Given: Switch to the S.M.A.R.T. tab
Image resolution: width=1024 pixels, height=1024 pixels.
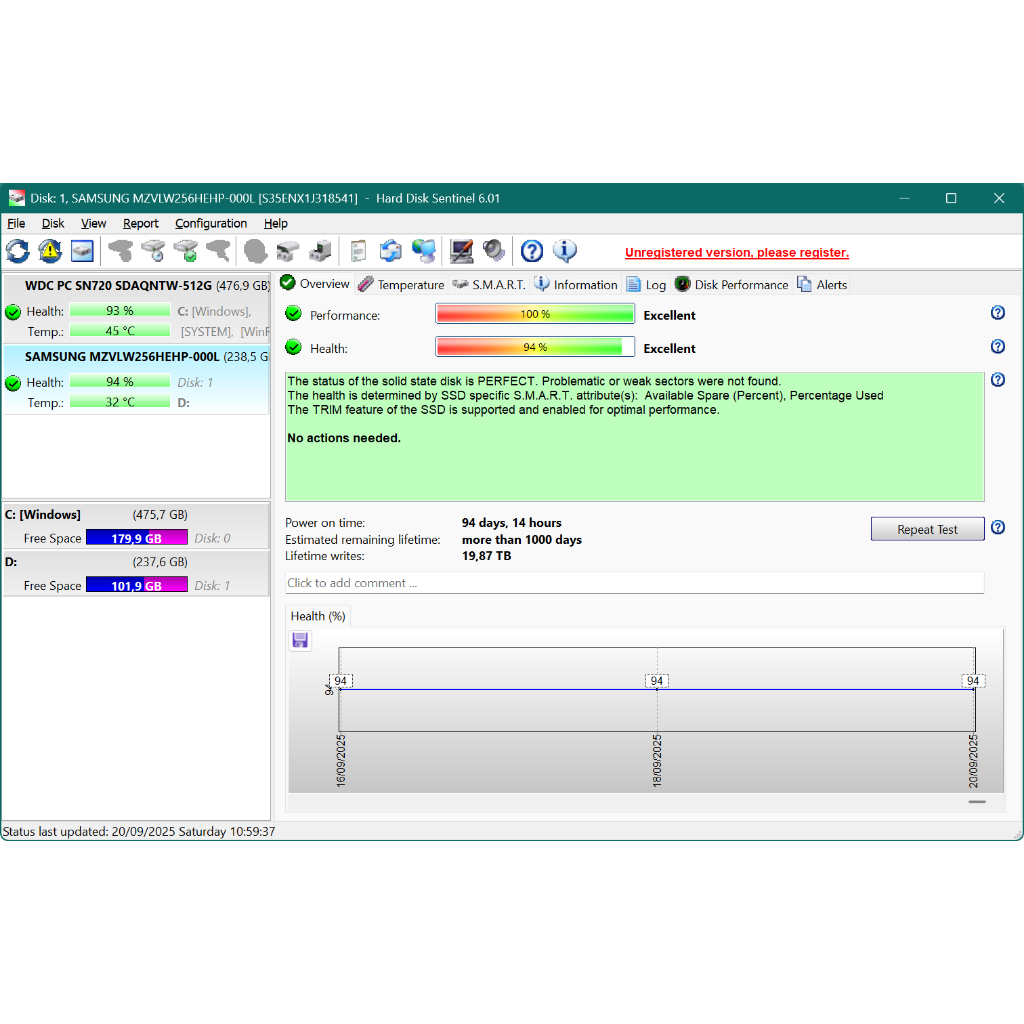Looking at the screenshot, I should (489, 285).
